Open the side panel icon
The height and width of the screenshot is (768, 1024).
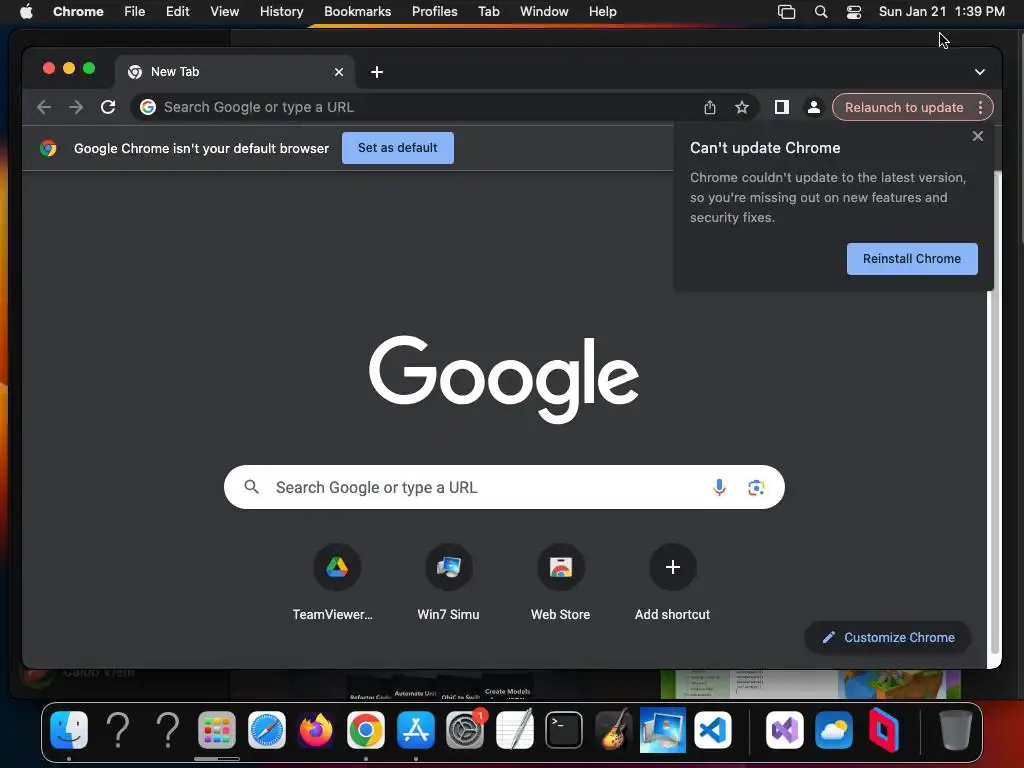(x=782, y=107)
